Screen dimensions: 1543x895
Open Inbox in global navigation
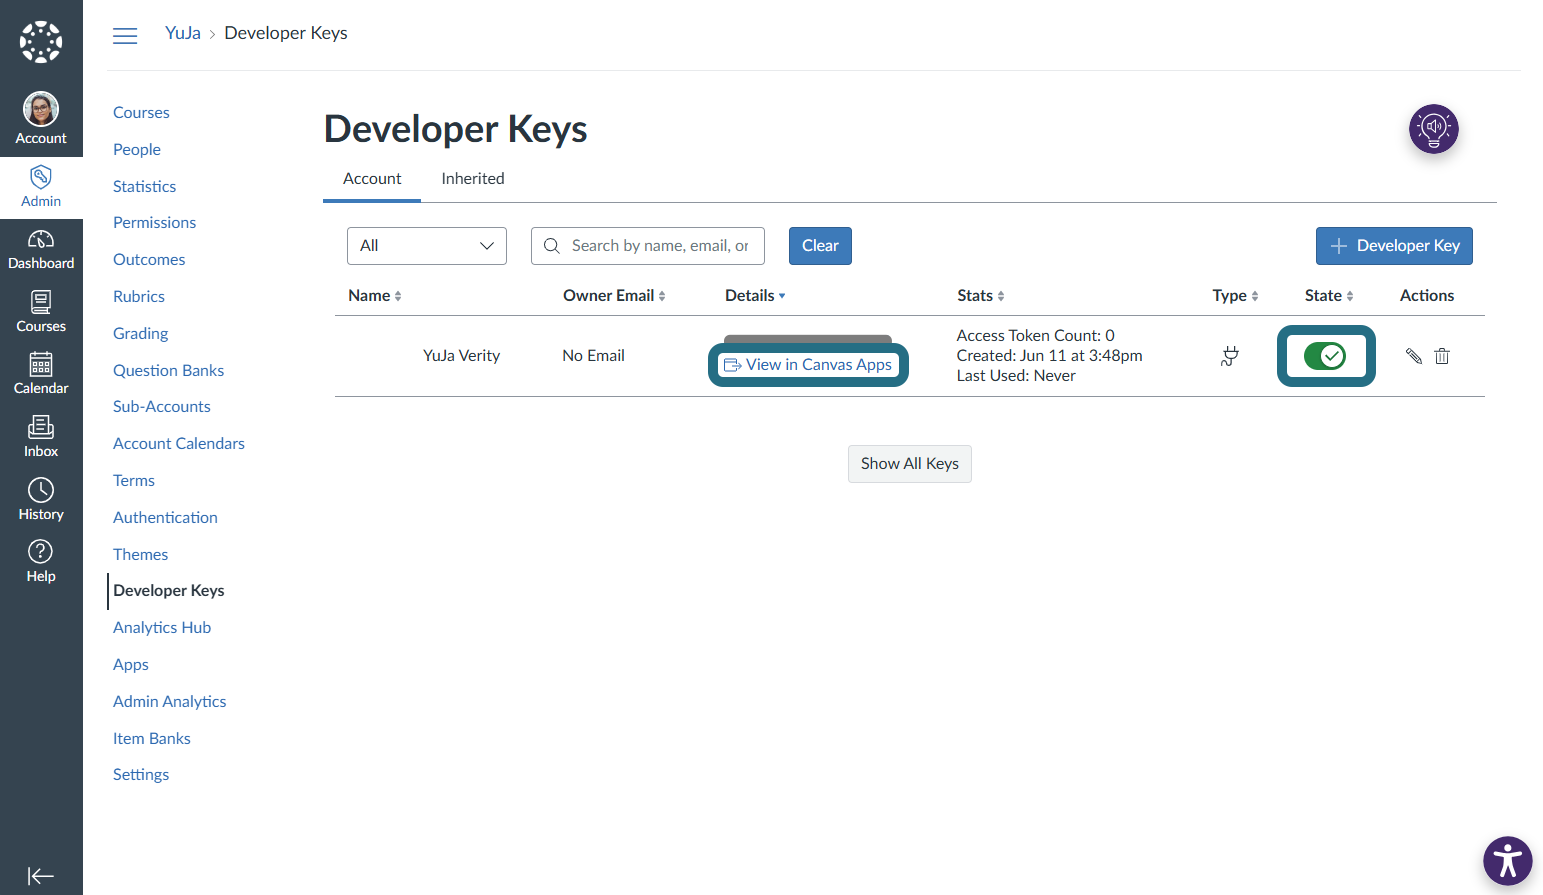pyautogui.click(x=41, y=437)
